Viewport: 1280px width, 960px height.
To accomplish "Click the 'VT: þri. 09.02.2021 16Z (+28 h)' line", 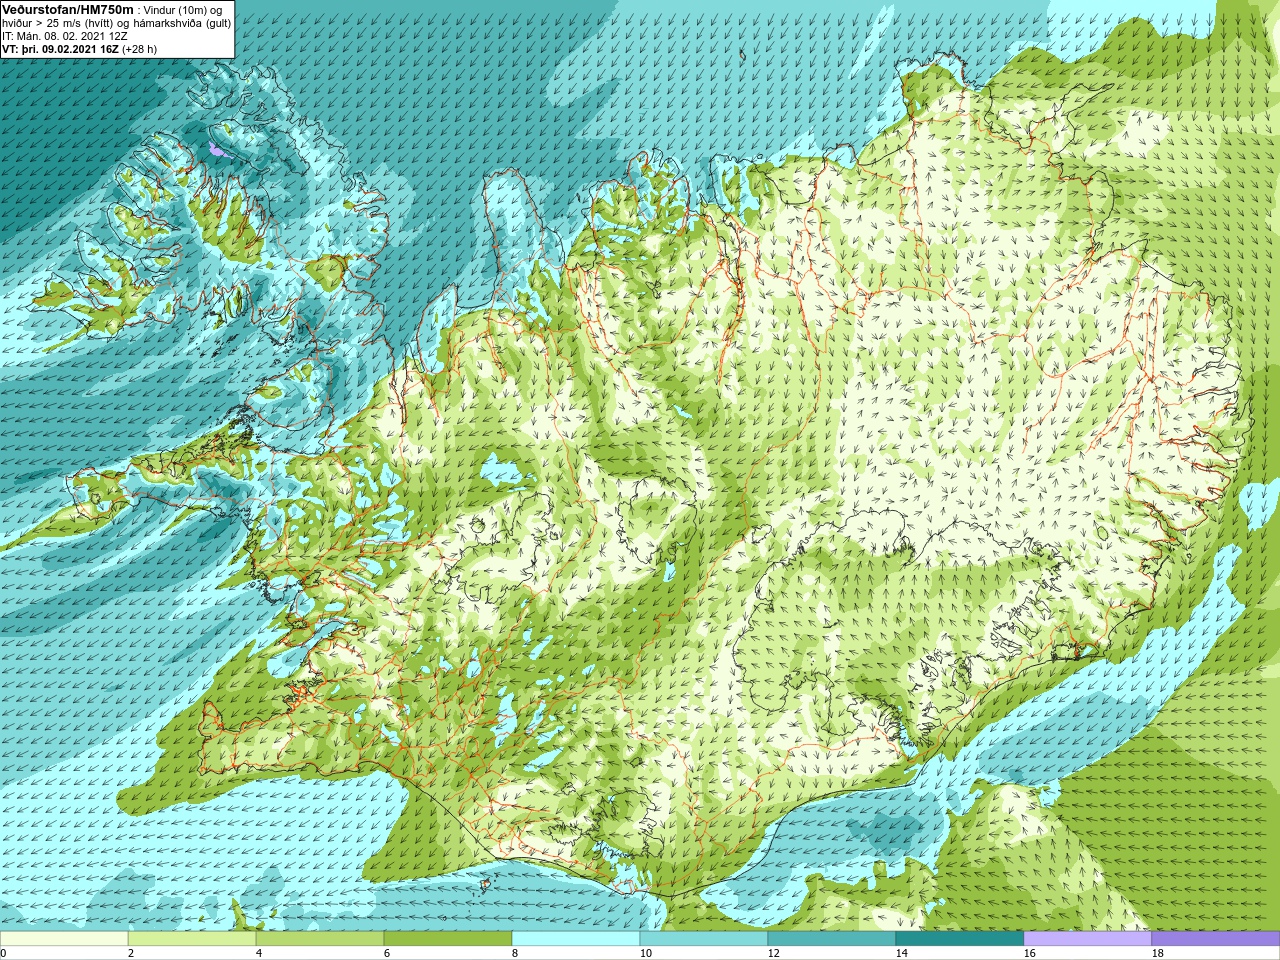I will point(80,49).
